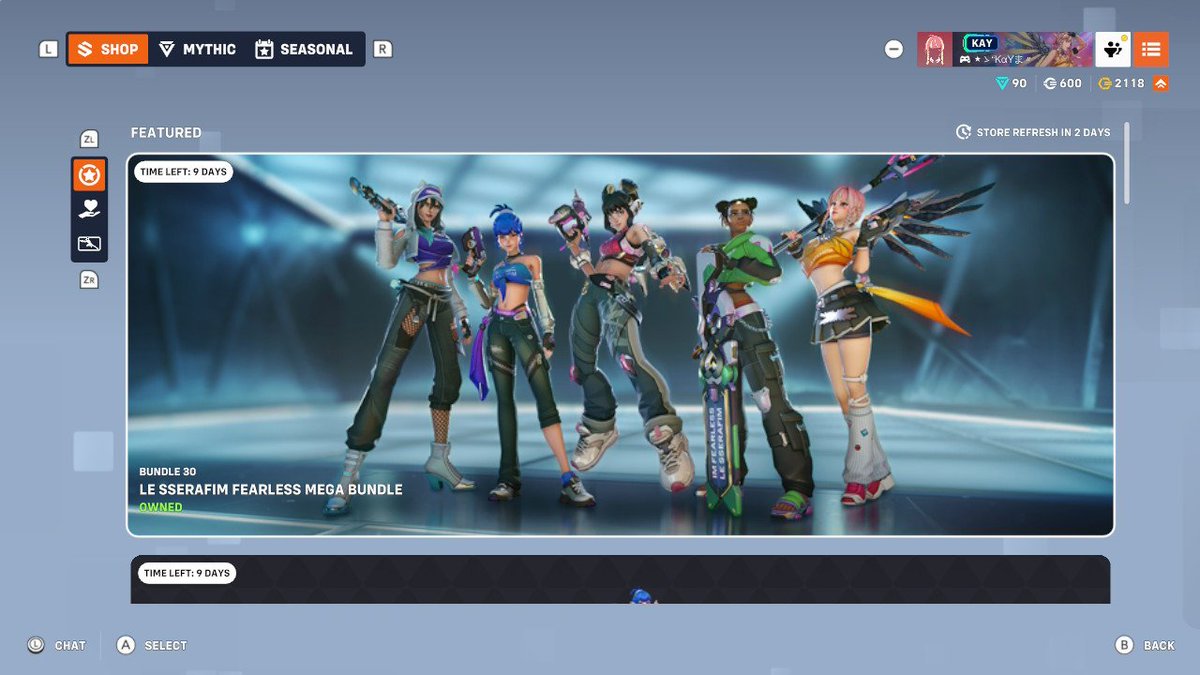The width and height of the screenshot is (1200, 675).
Task: Click the ZR trigger prompt icon
Action: coord(89,280)
